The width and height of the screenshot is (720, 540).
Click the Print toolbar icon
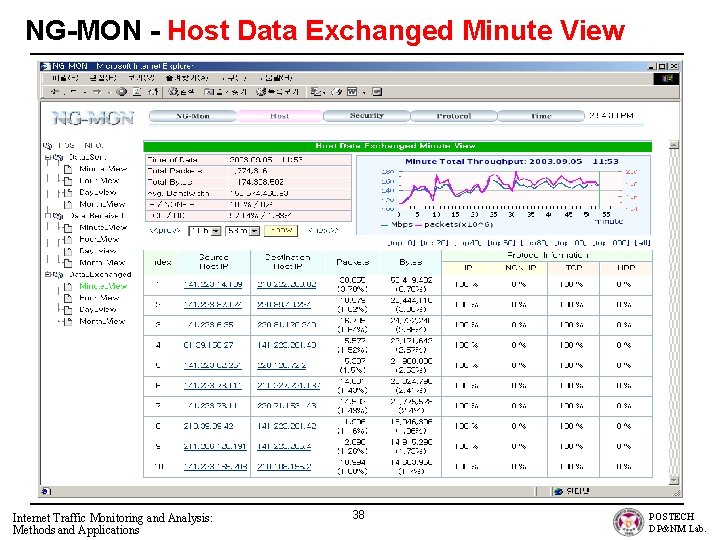337,92
